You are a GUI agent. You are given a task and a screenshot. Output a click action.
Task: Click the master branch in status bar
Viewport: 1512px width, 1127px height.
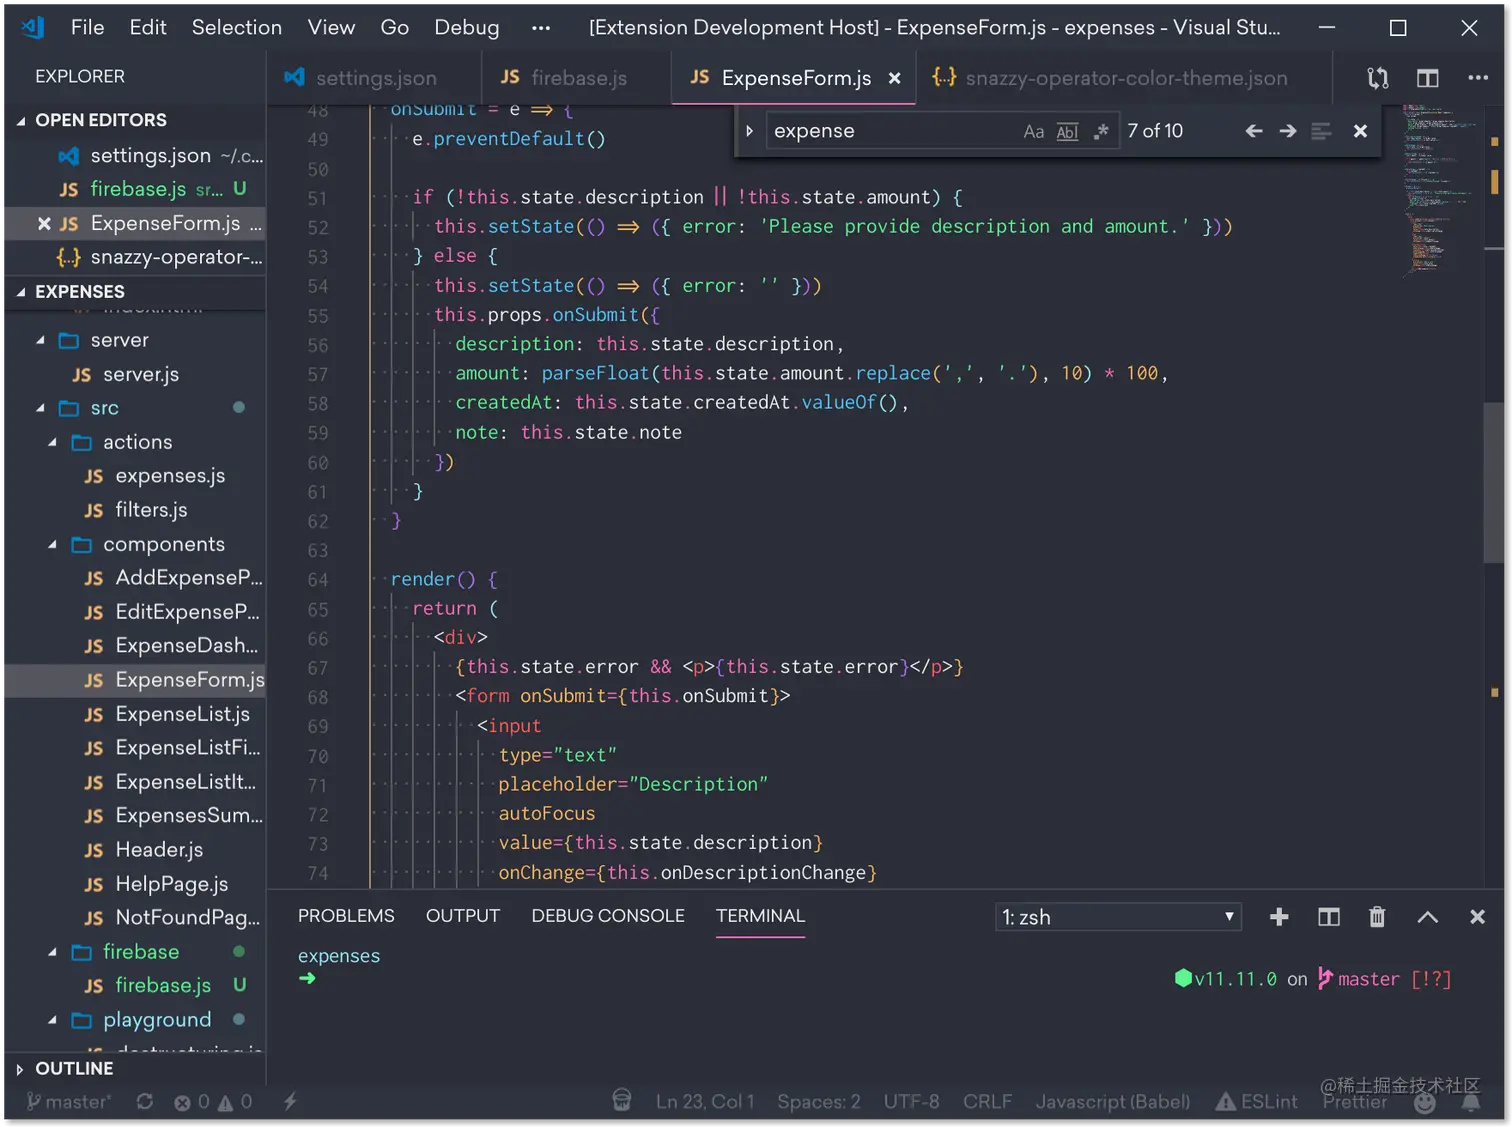pos(68,1101)
